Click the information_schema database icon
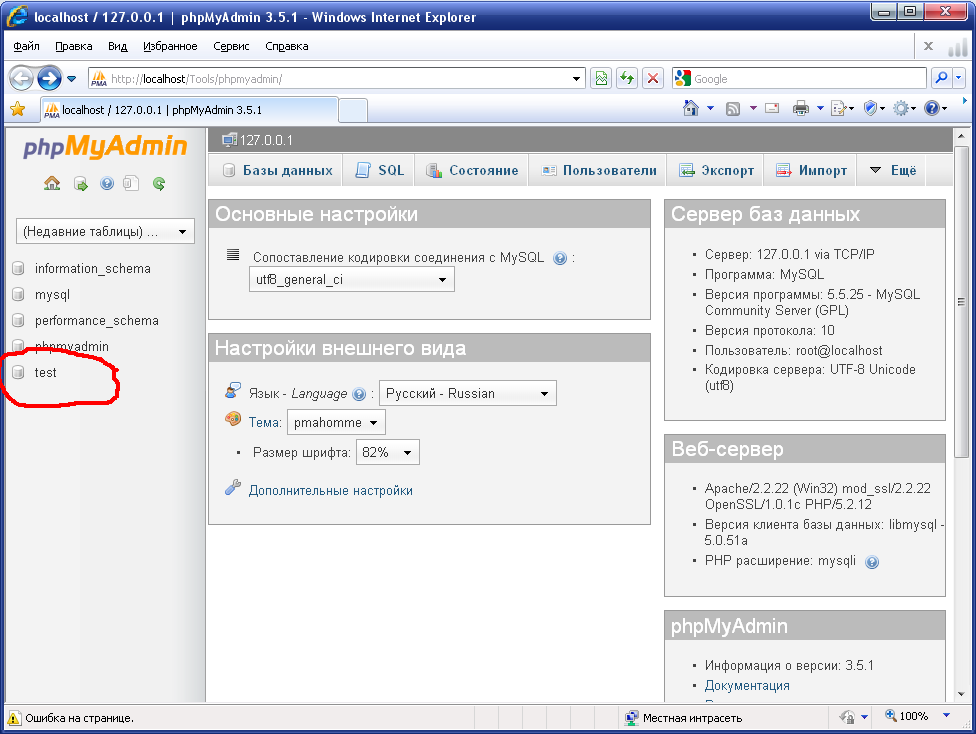 point(19,268)
